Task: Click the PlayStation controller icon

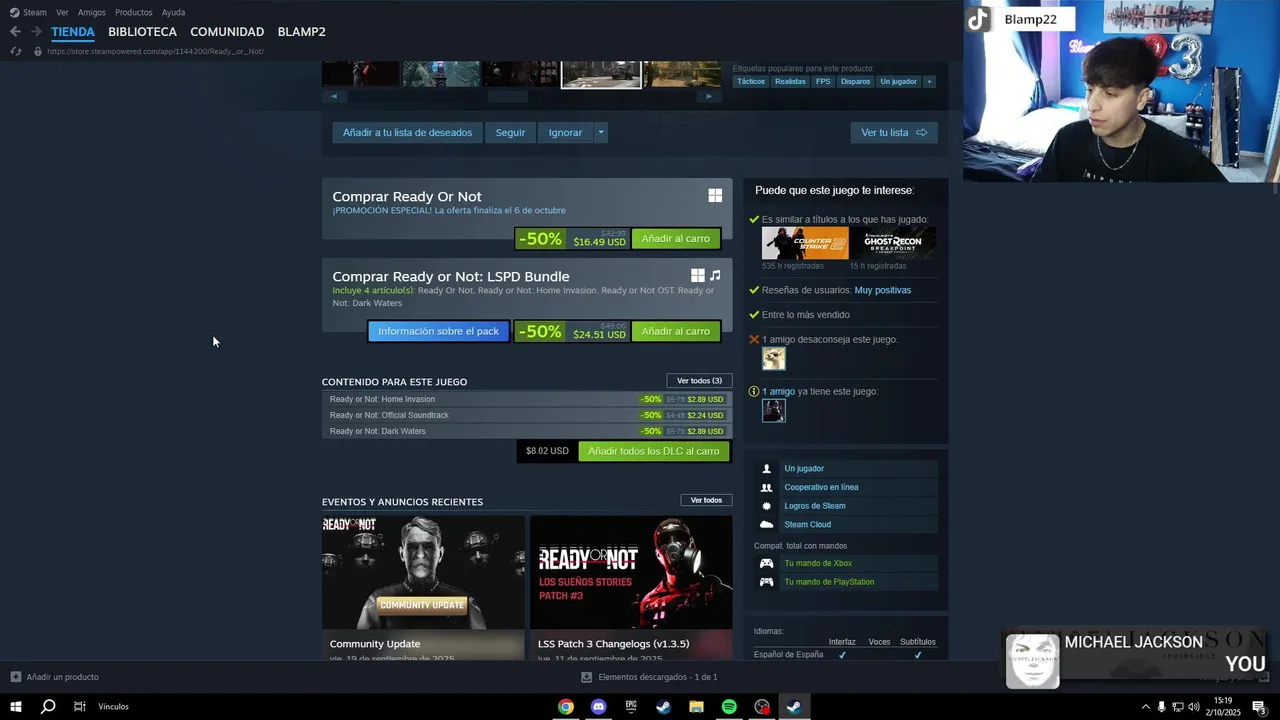Action: pyautogui.click(x=766, y=582)
